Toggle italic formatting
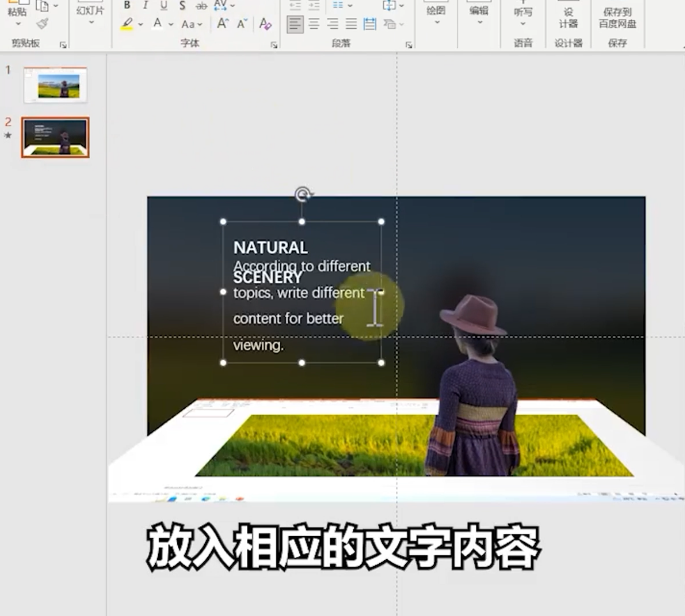The width and height of the screenshot is (685, 616). 145,5
